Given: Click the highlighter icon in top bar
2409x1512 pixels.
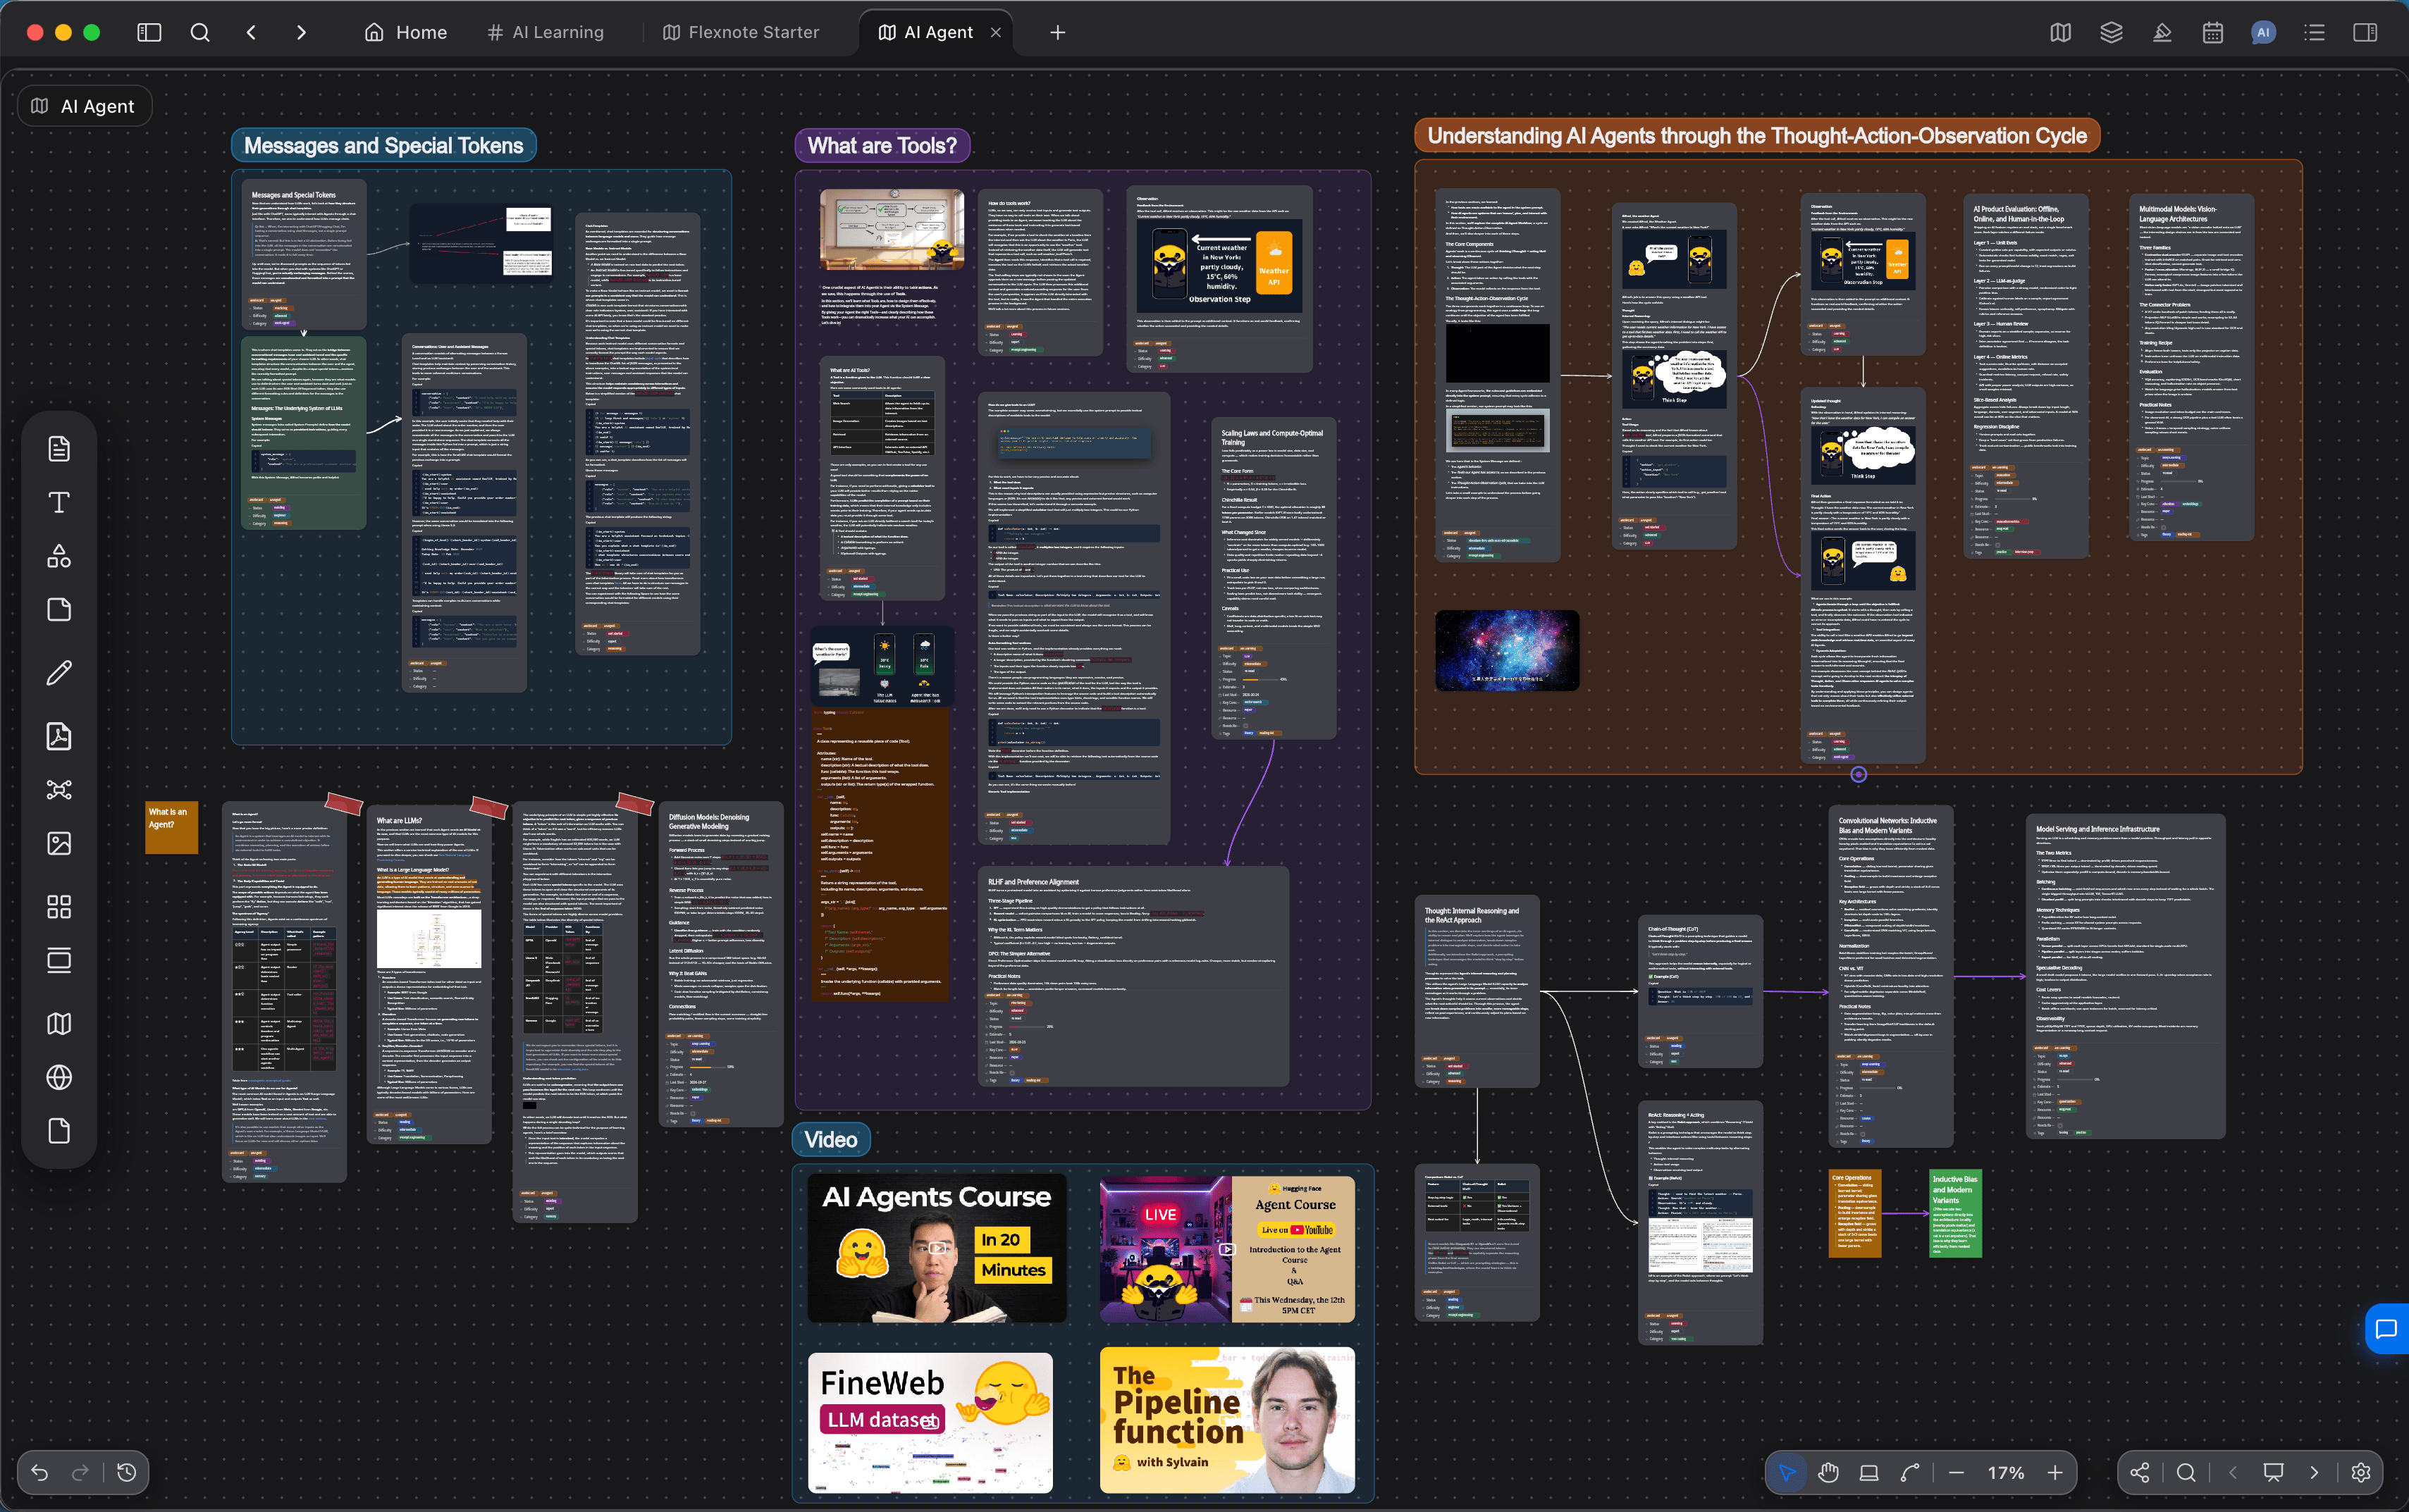Looking at the screenshot, I should 2162,32.
